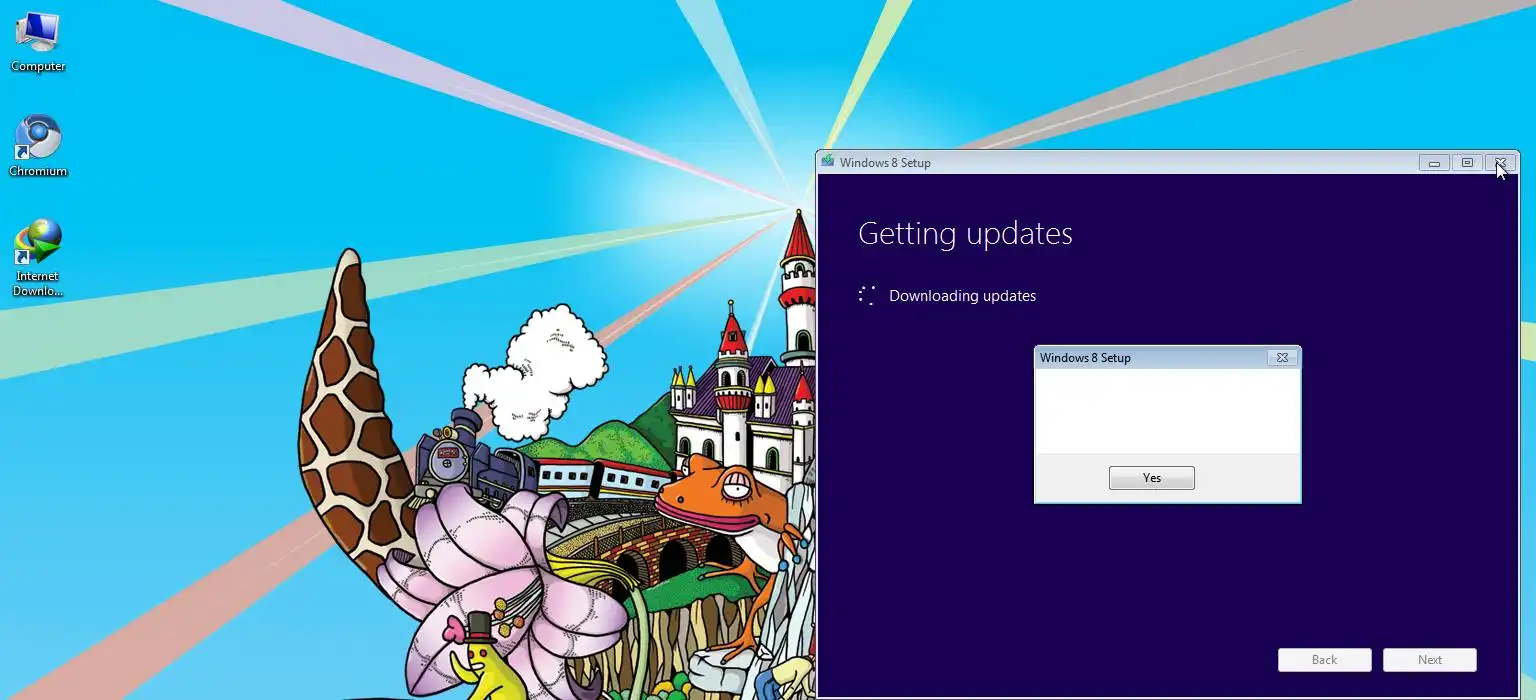The width and height of the screenshot is (1536, 700).
Task: Click the disabled Back button
Action: pyautogui.click(x=1324, y=660)
